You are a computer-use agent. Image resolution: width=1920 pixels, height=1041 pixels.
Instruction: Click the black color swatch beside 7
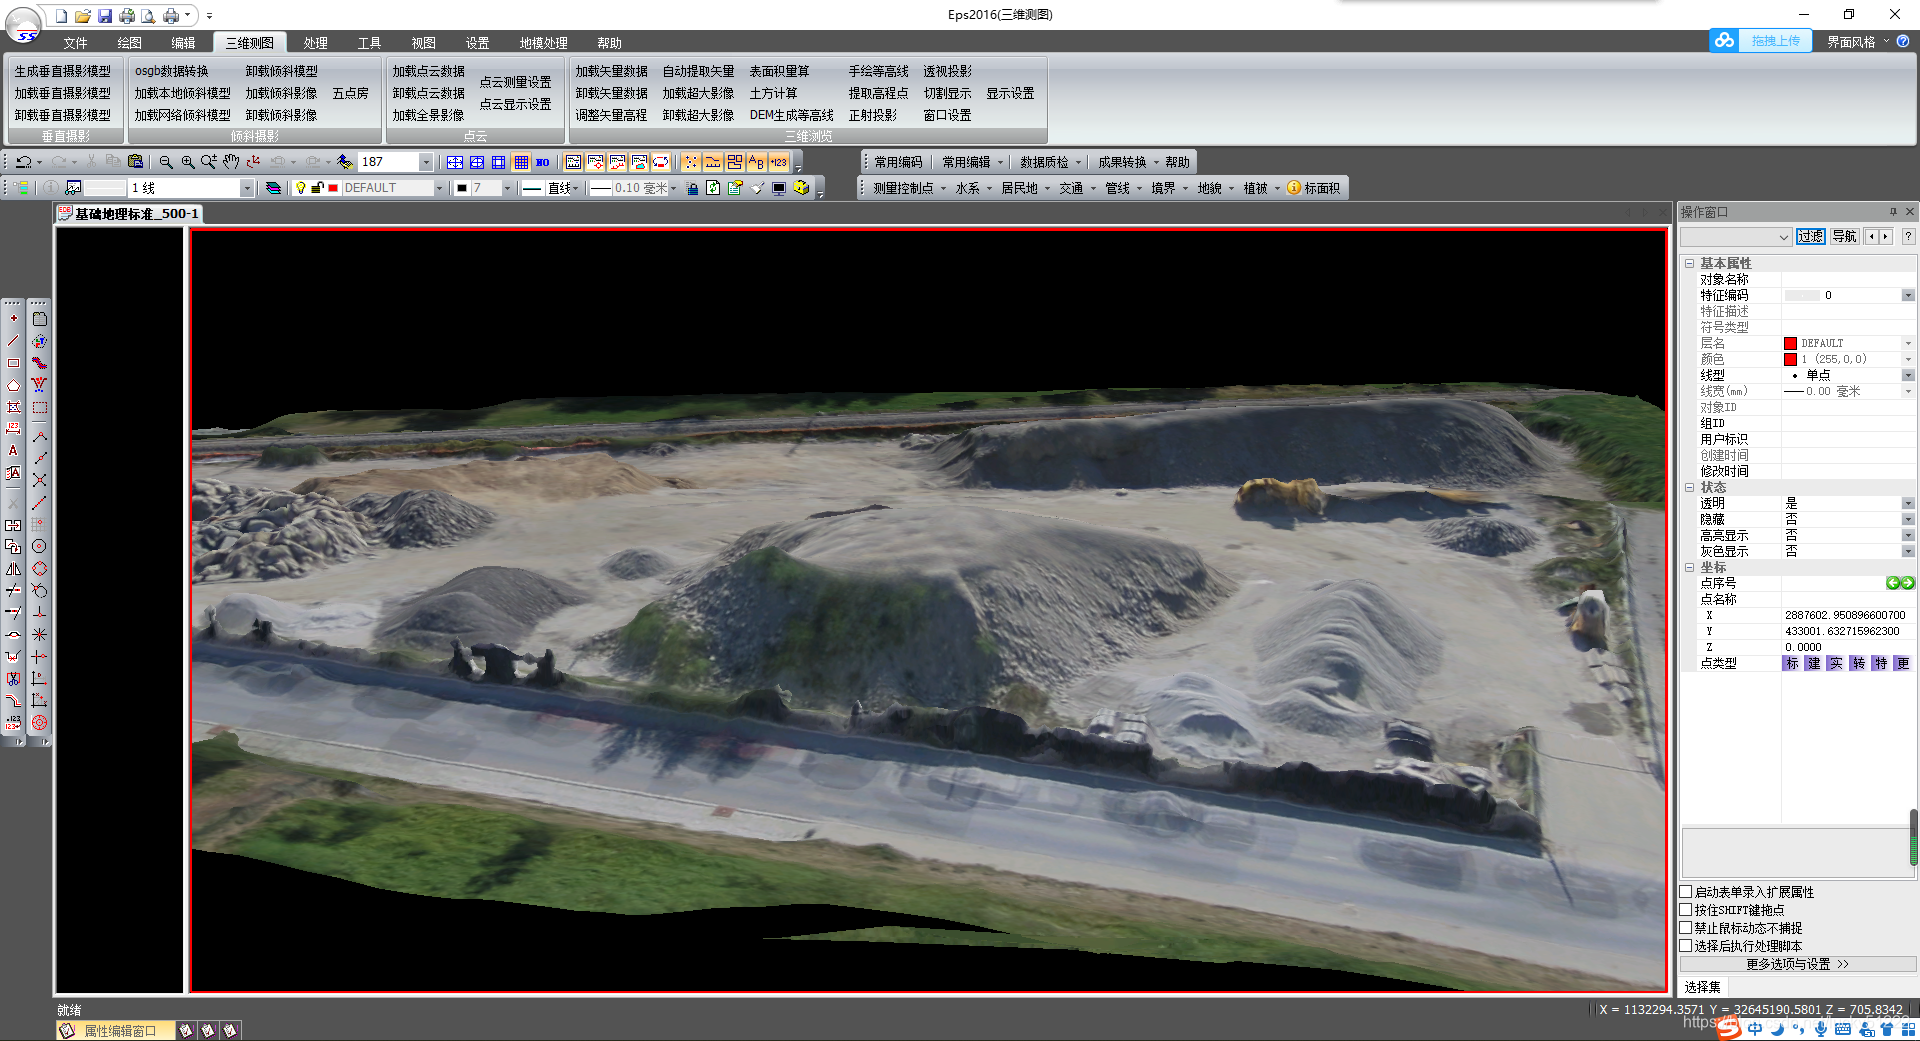462,188
